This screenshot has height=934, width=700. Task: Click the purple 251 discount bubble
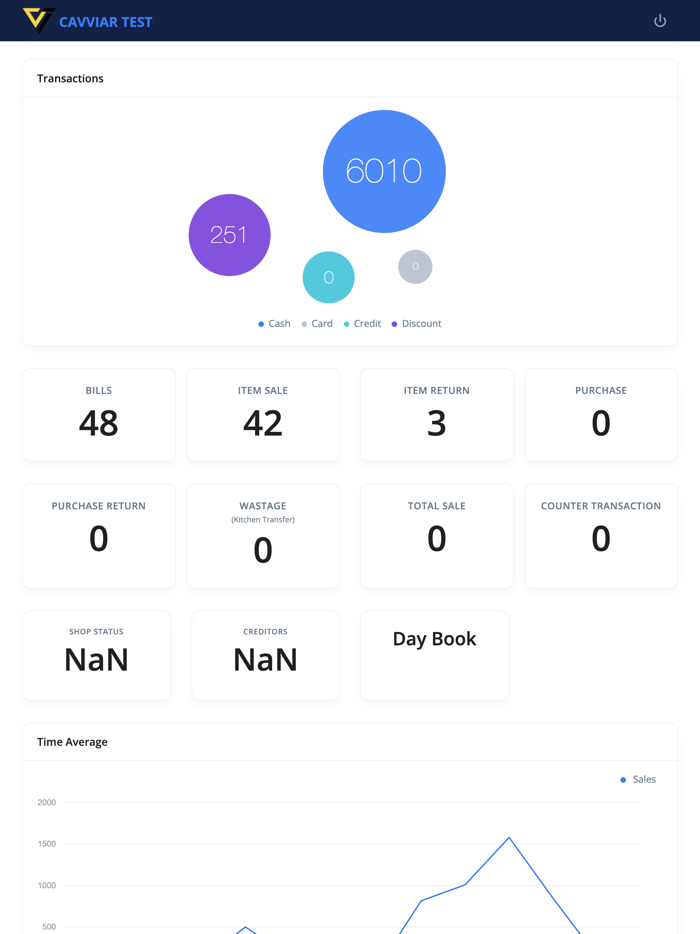tap(229, 235)
